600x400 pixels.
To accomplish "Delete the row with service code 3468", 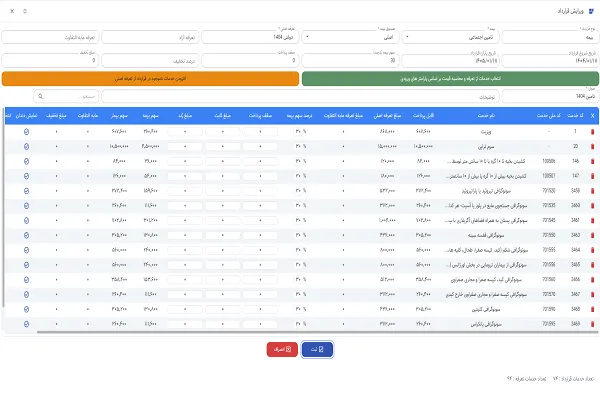I will click(x=592, y=309).
